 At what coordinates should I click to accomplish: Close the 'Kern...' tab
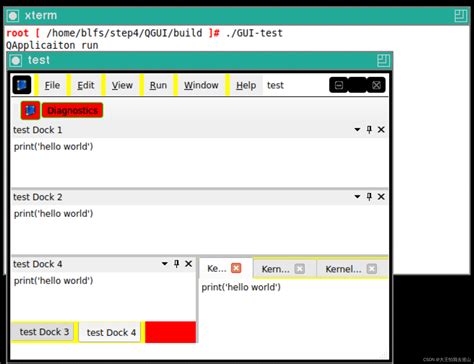point(300,269)
